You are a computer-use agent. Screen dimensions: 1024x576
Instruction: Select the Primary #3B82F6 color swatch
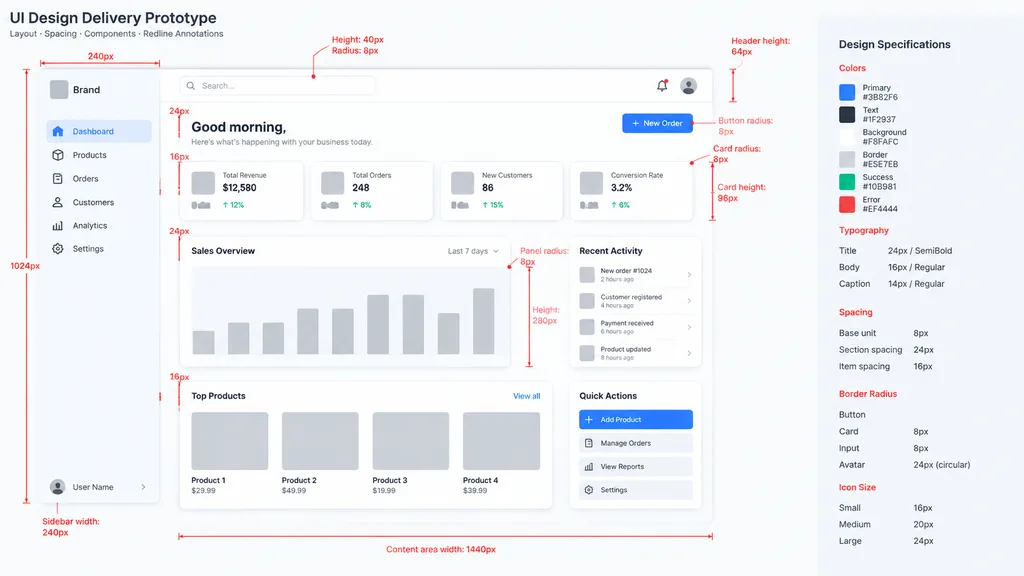847,92
